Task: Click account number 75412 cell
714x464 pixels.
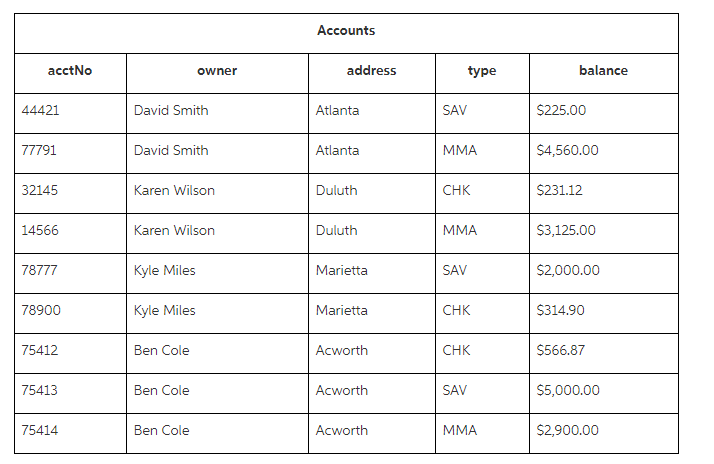Action: pos(40,350)
